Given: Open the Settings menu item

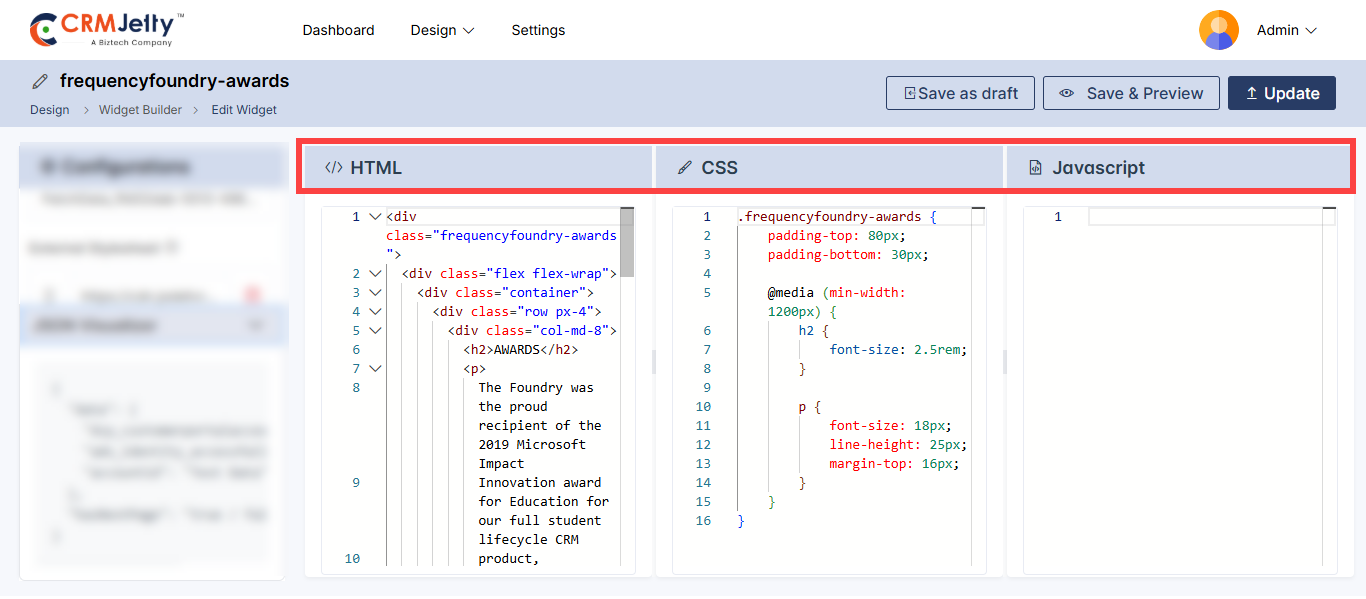Looking at the screenshot, I should [x=538, y=30].
